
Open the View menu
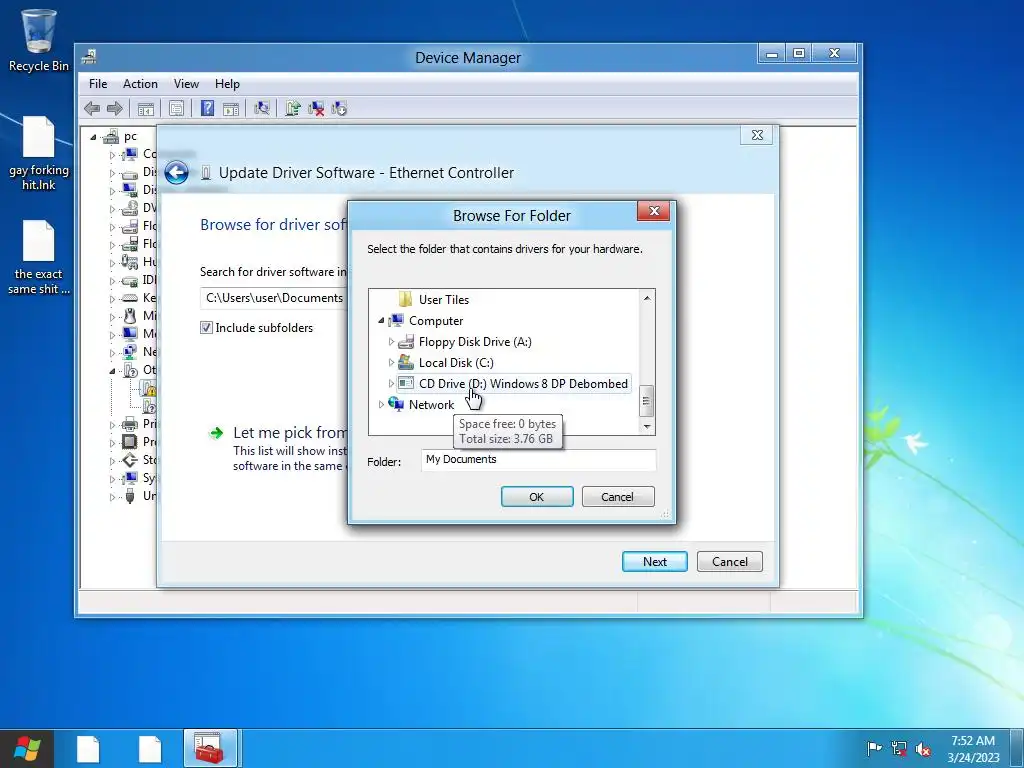pos(186,84)
